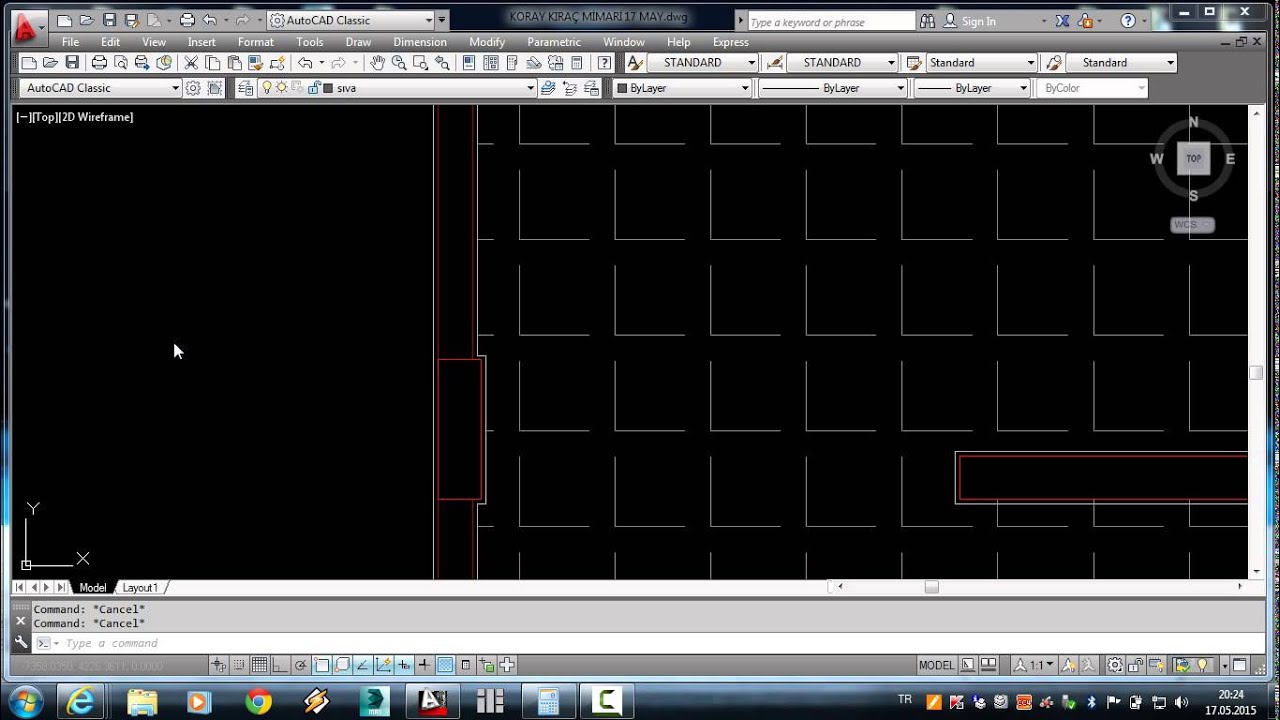
Task: Click the Help question mark toolbar icon
Action: point(604,62)
